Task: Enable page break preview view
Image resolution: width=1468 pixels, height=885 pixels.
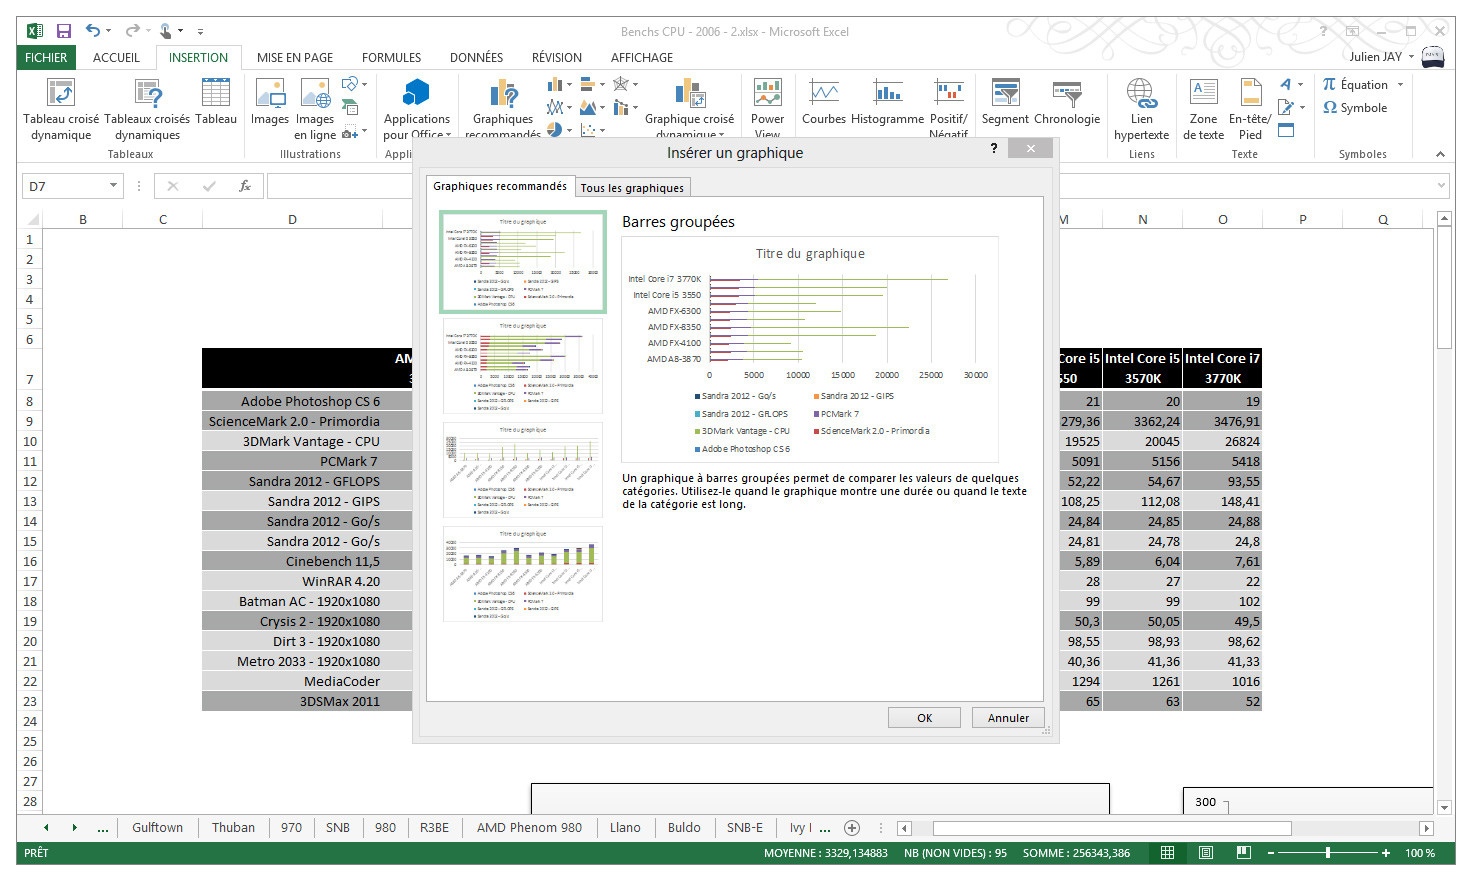Action: tap(1243, 853)
